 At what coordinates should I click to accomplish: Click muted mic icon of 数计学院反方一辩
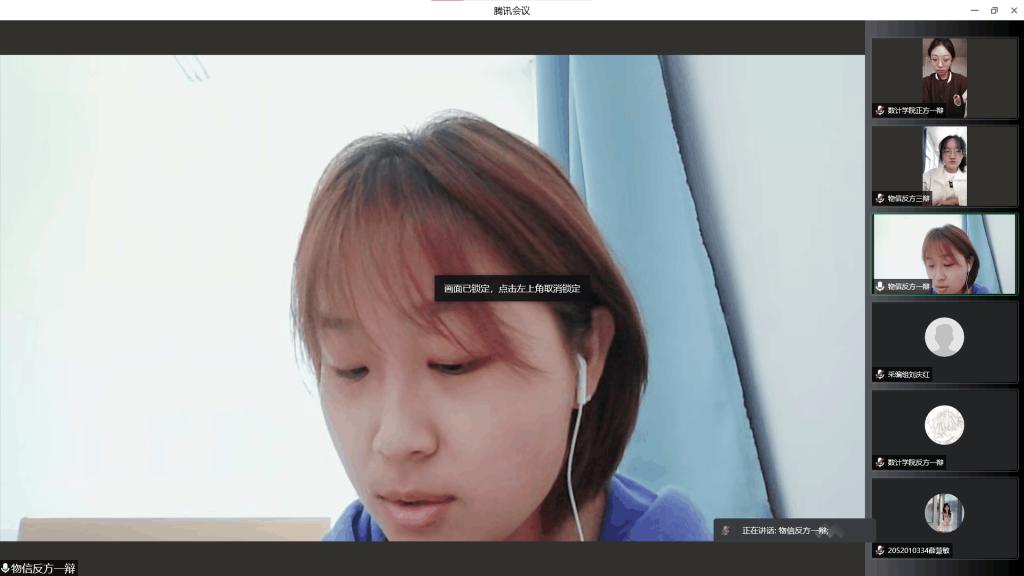(880, 463)
